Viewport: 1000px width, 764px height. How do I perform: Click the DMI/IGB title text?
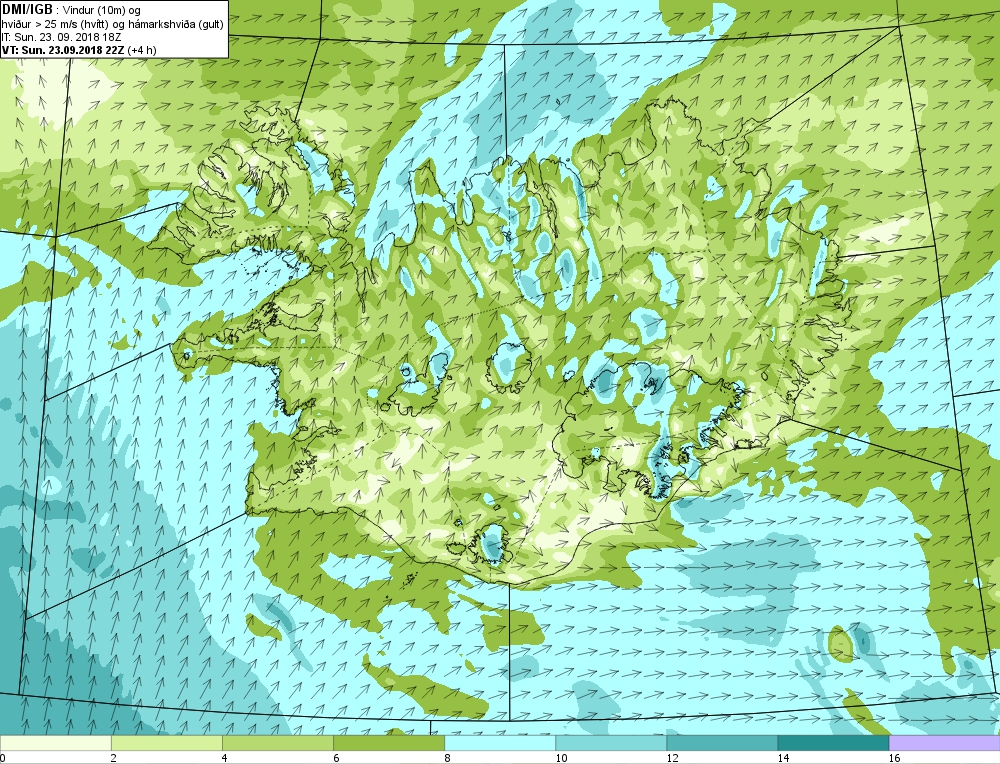27,10
